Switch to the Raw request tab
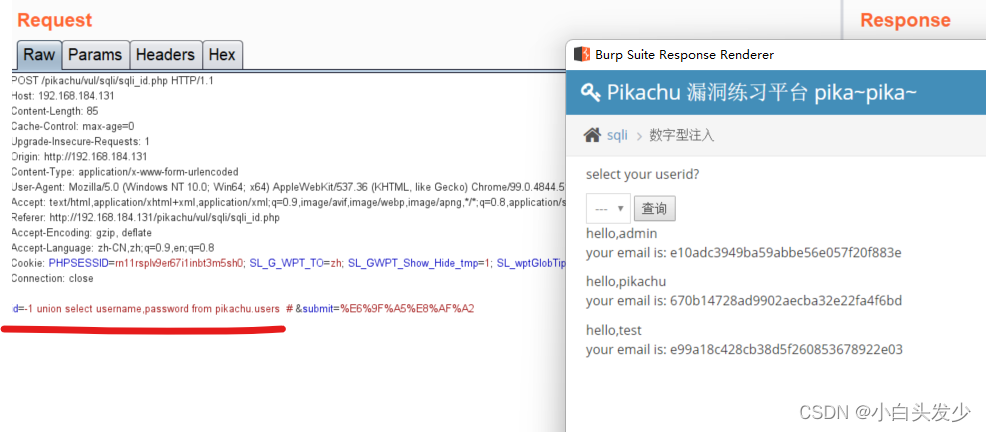Viewport: 986px width, 432px height. (x=39, y=55)
